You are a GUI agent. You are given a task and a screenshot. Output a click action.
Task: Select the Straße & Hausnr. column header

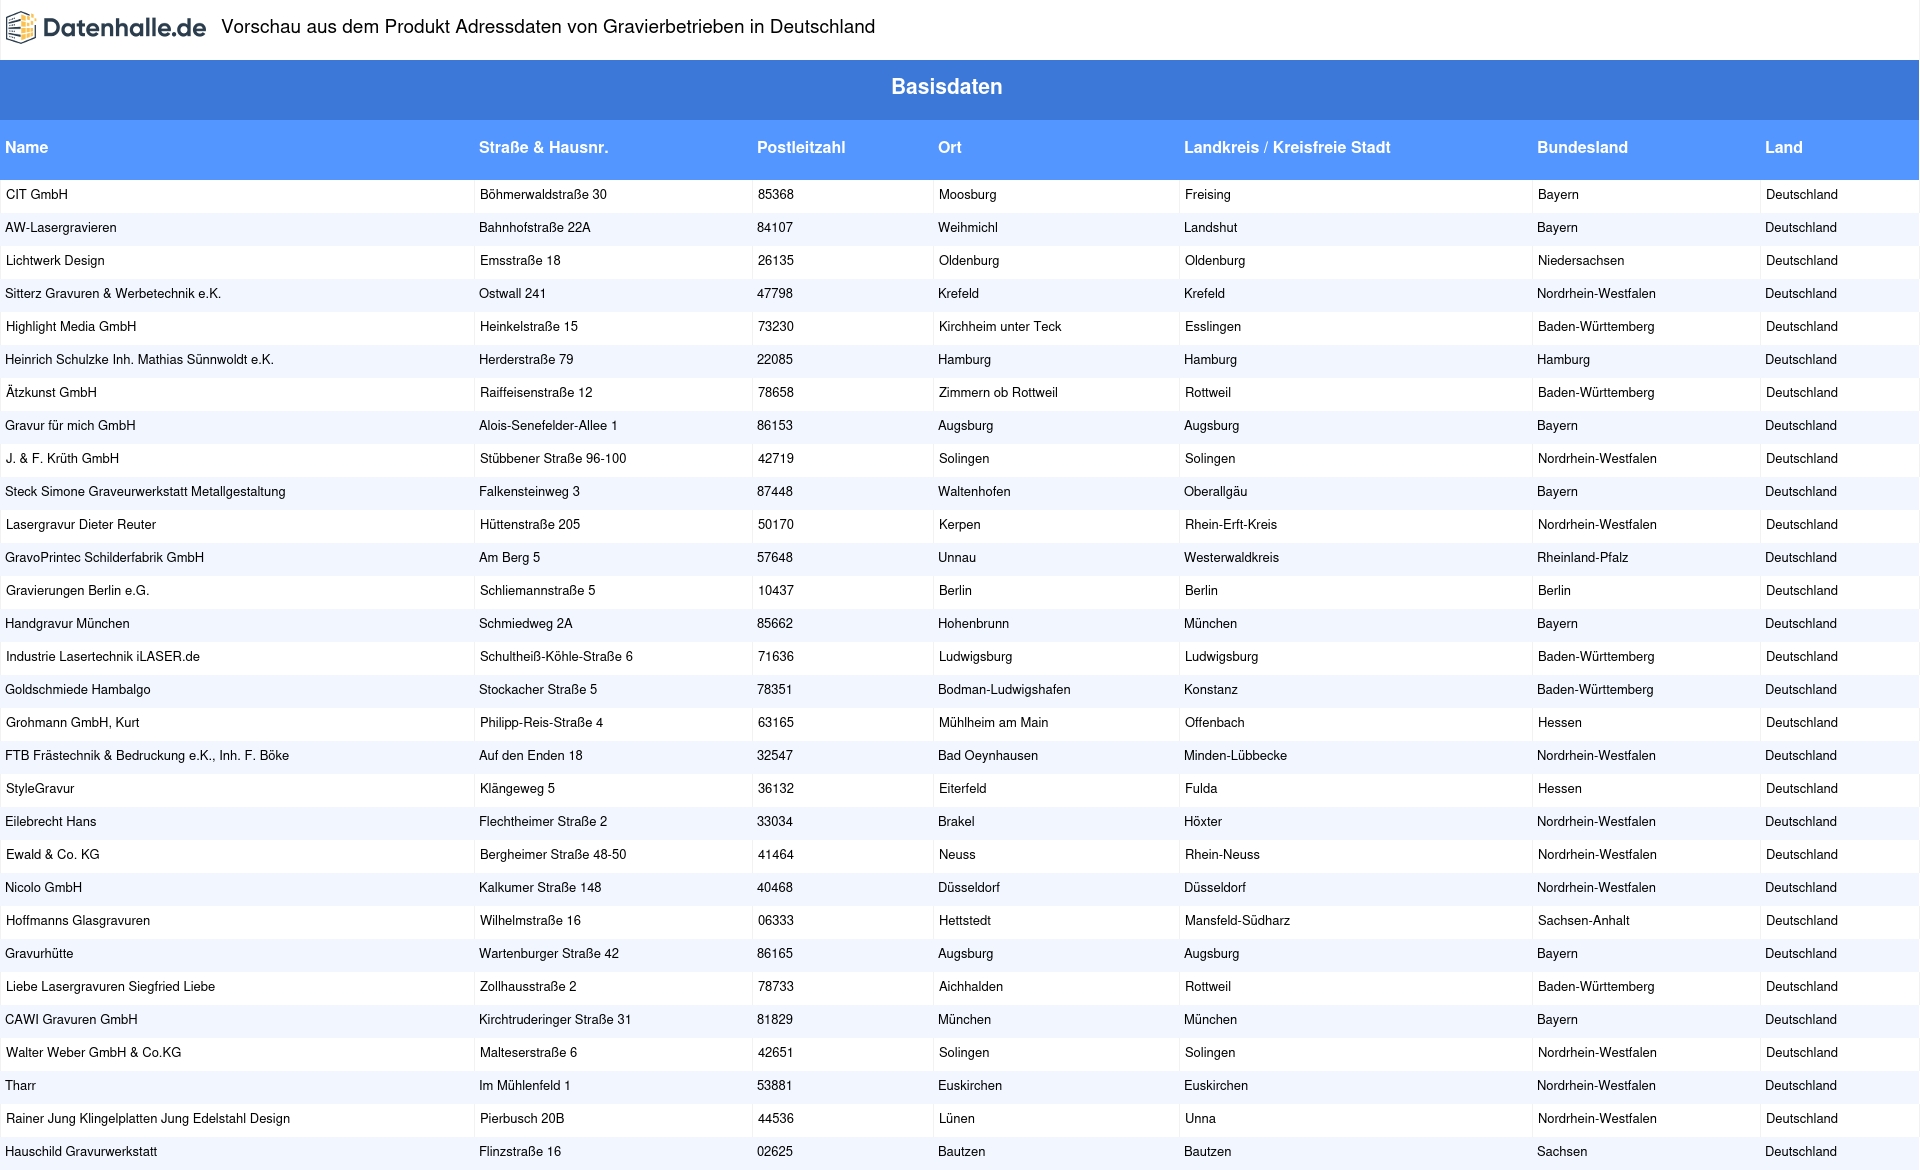pos(543,147)
